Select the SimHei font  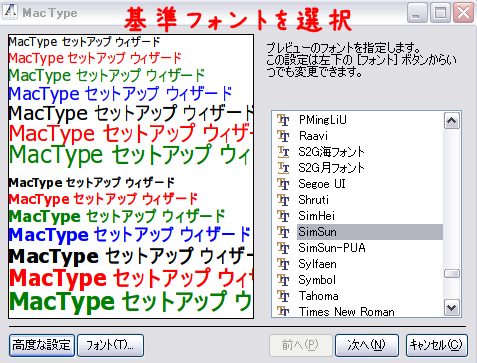click(x=316, y=216)
